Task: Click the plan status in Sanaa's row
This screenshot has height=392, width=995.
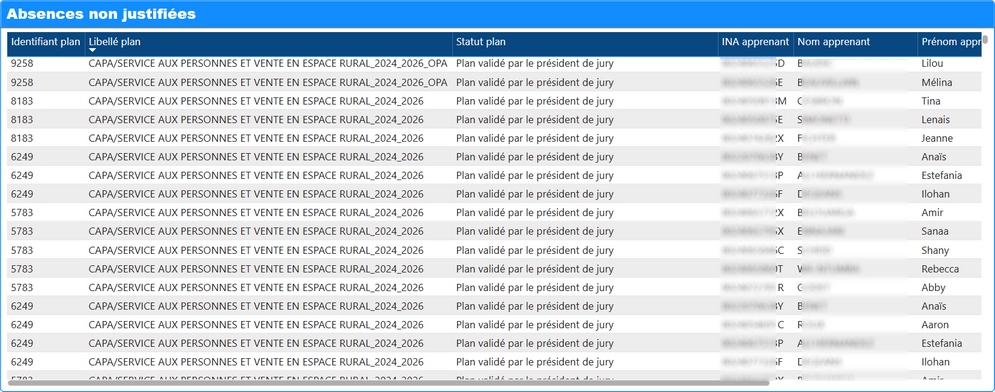Action: coord(535,231)
